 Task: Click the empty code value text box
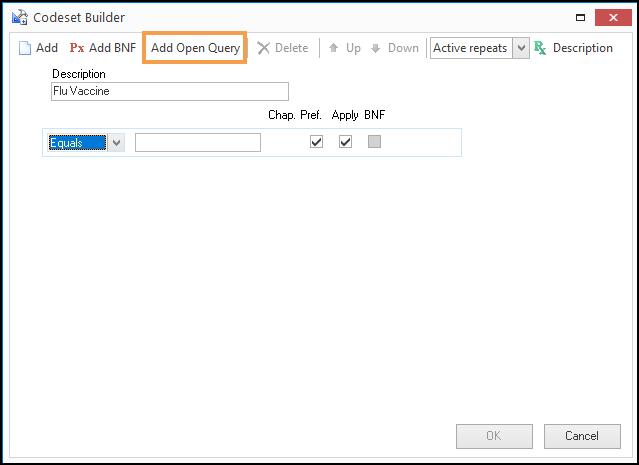pyautogui.click(x=198, y=143)
